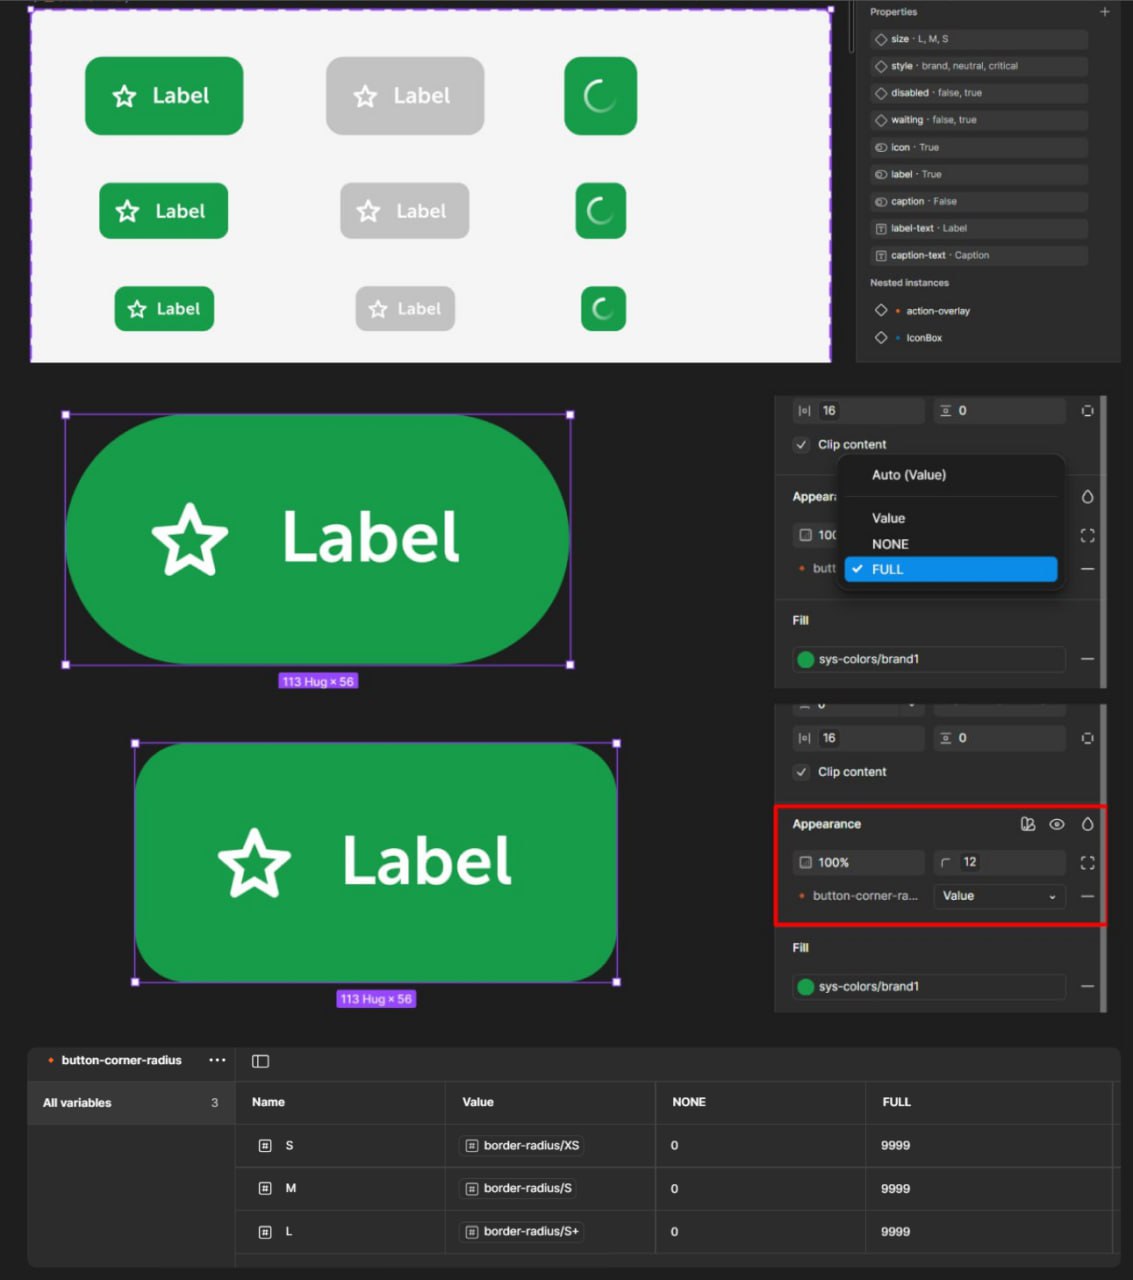Image resolution: width=1133 pixels, height=1280 pixels.
Task: Click the minus icon next to the Value dropdown
Action: (x=1087, y=896)
